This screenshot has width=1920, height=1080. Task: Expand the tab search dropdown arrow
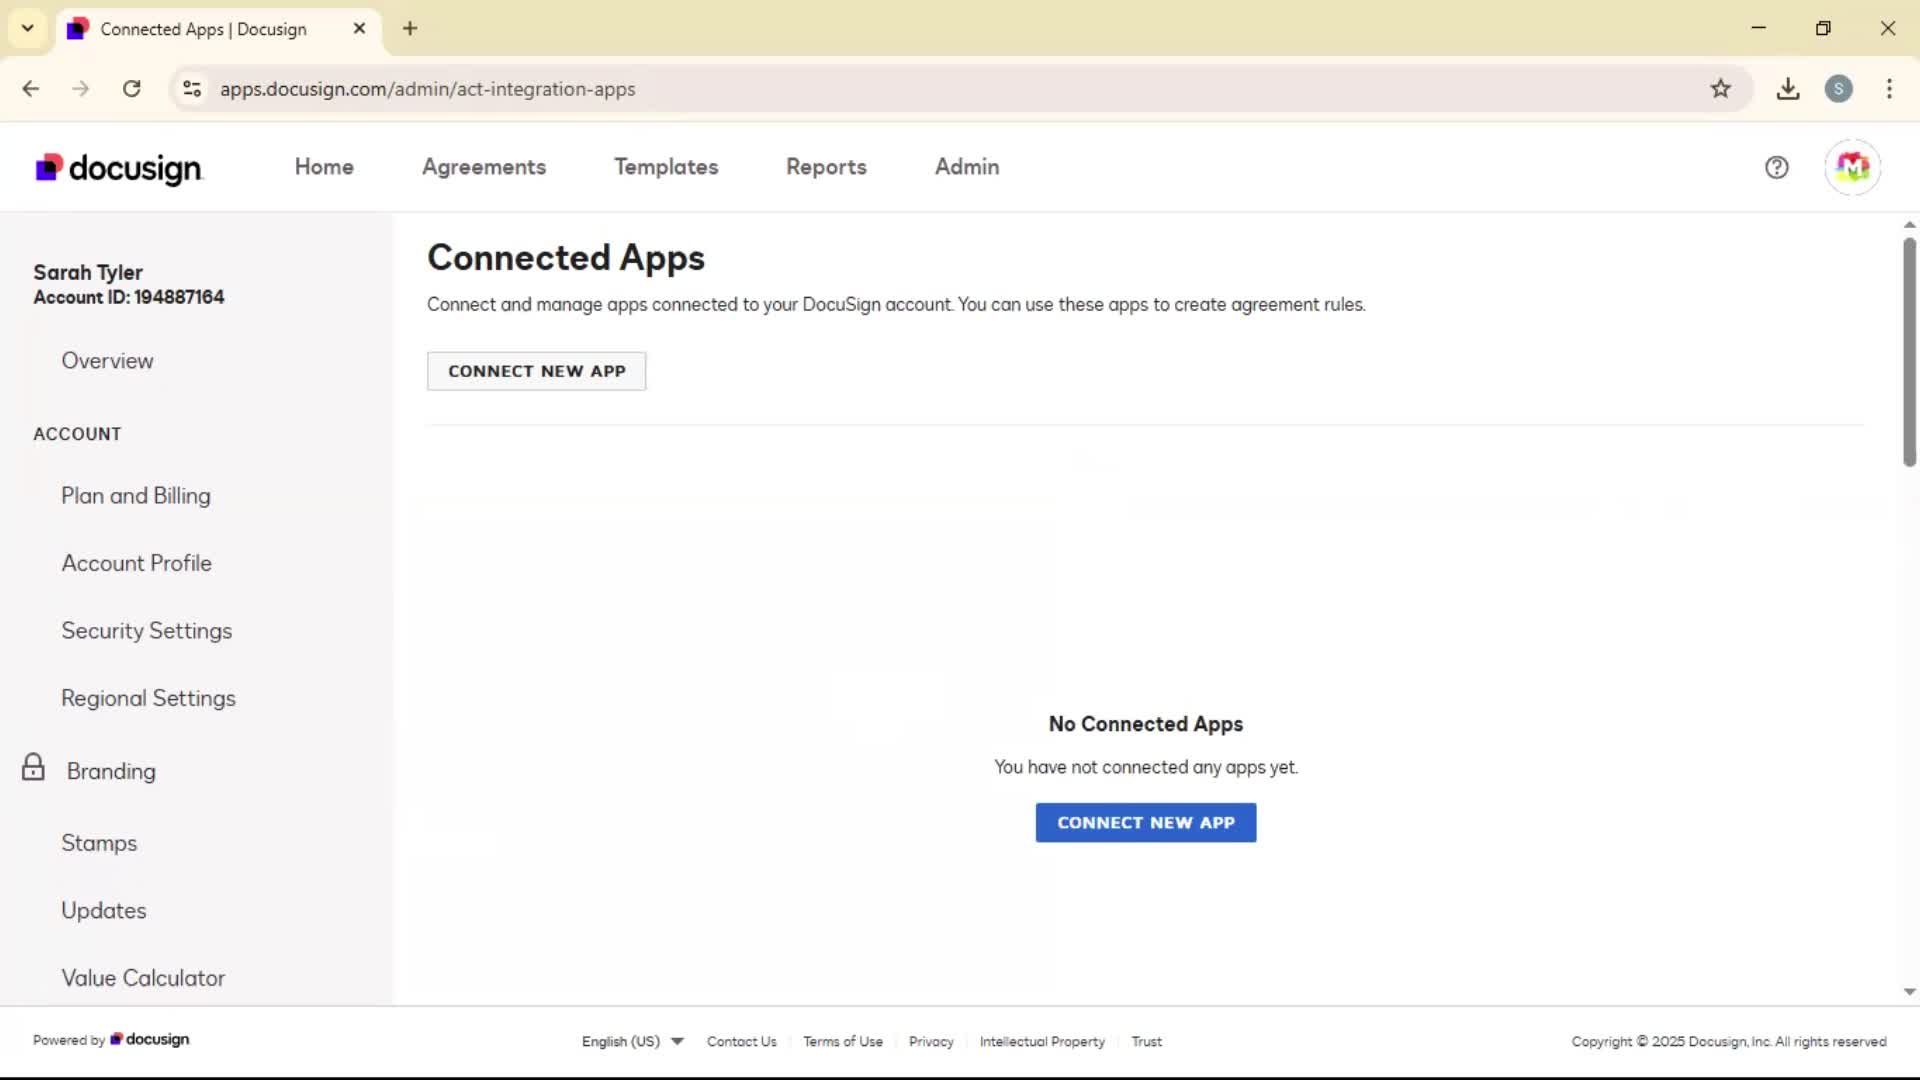[x=28, y=28]
